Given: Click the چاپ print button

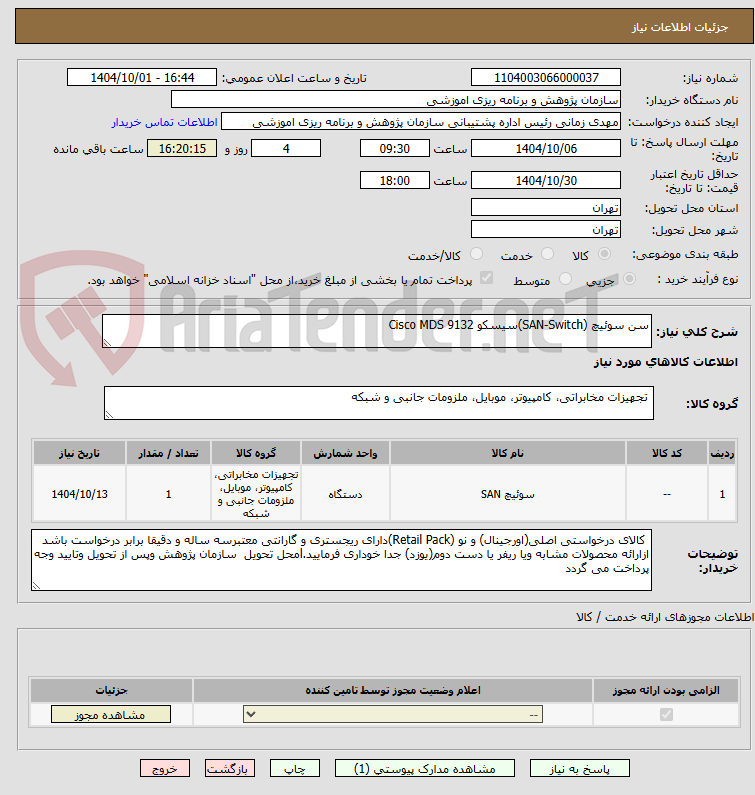Looking at the screenshot, I should (295, 769).
